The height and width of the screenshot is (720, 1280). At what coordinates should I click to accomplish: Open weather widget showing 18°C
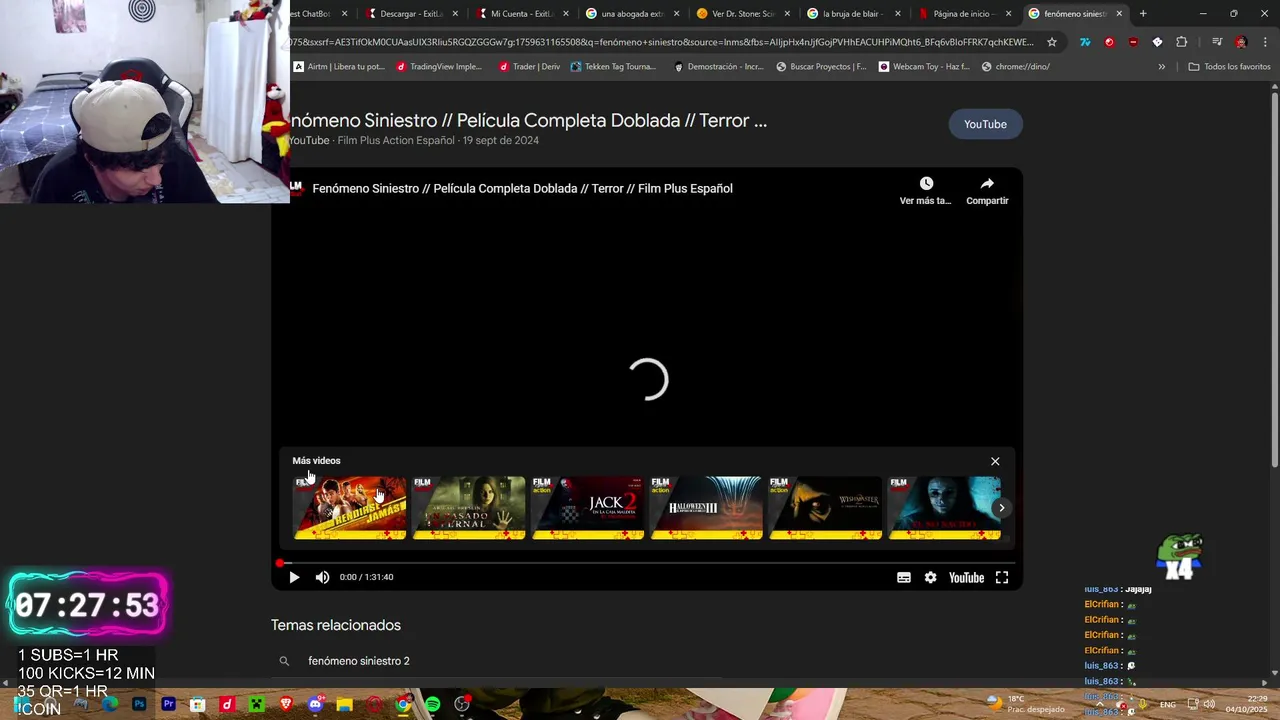1025,704
